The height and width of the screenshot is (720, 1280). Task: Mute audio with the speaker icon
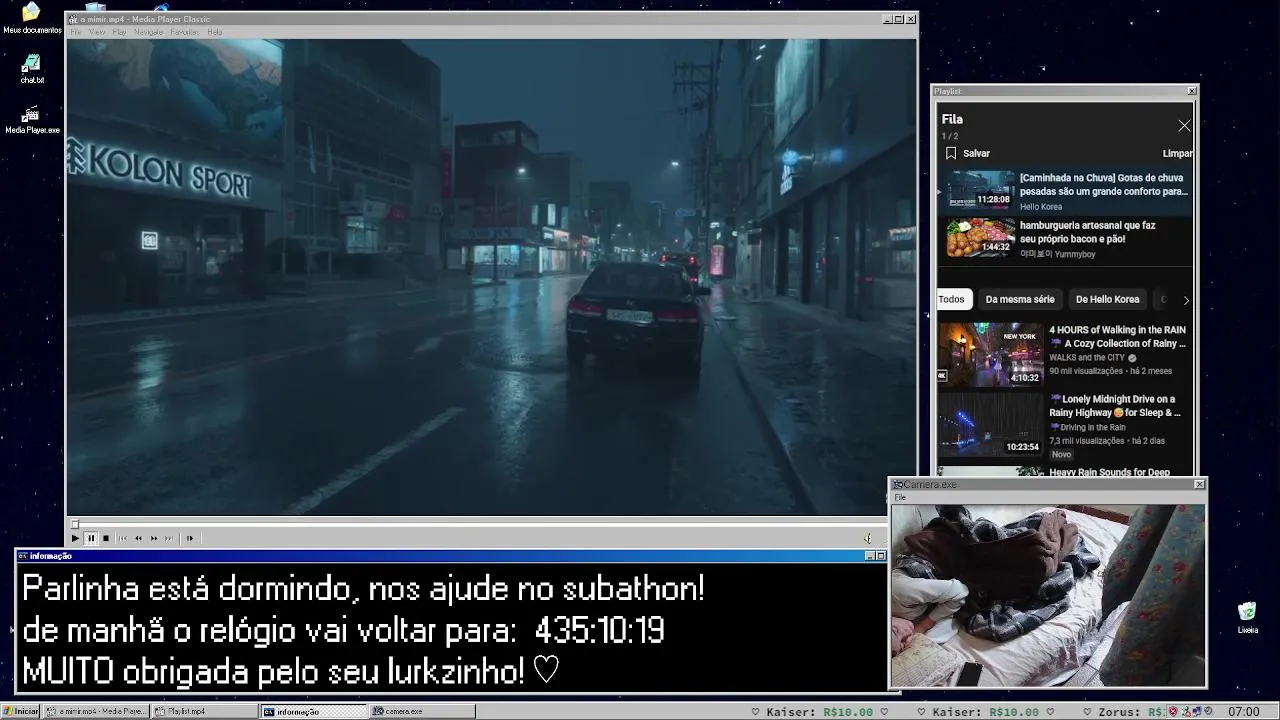coord(868,538)
